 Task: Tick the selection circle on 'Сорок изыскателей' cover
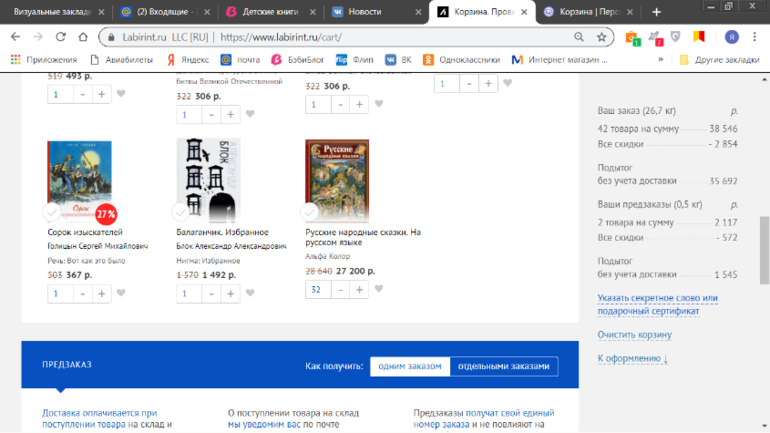click(x=52, y=212)
